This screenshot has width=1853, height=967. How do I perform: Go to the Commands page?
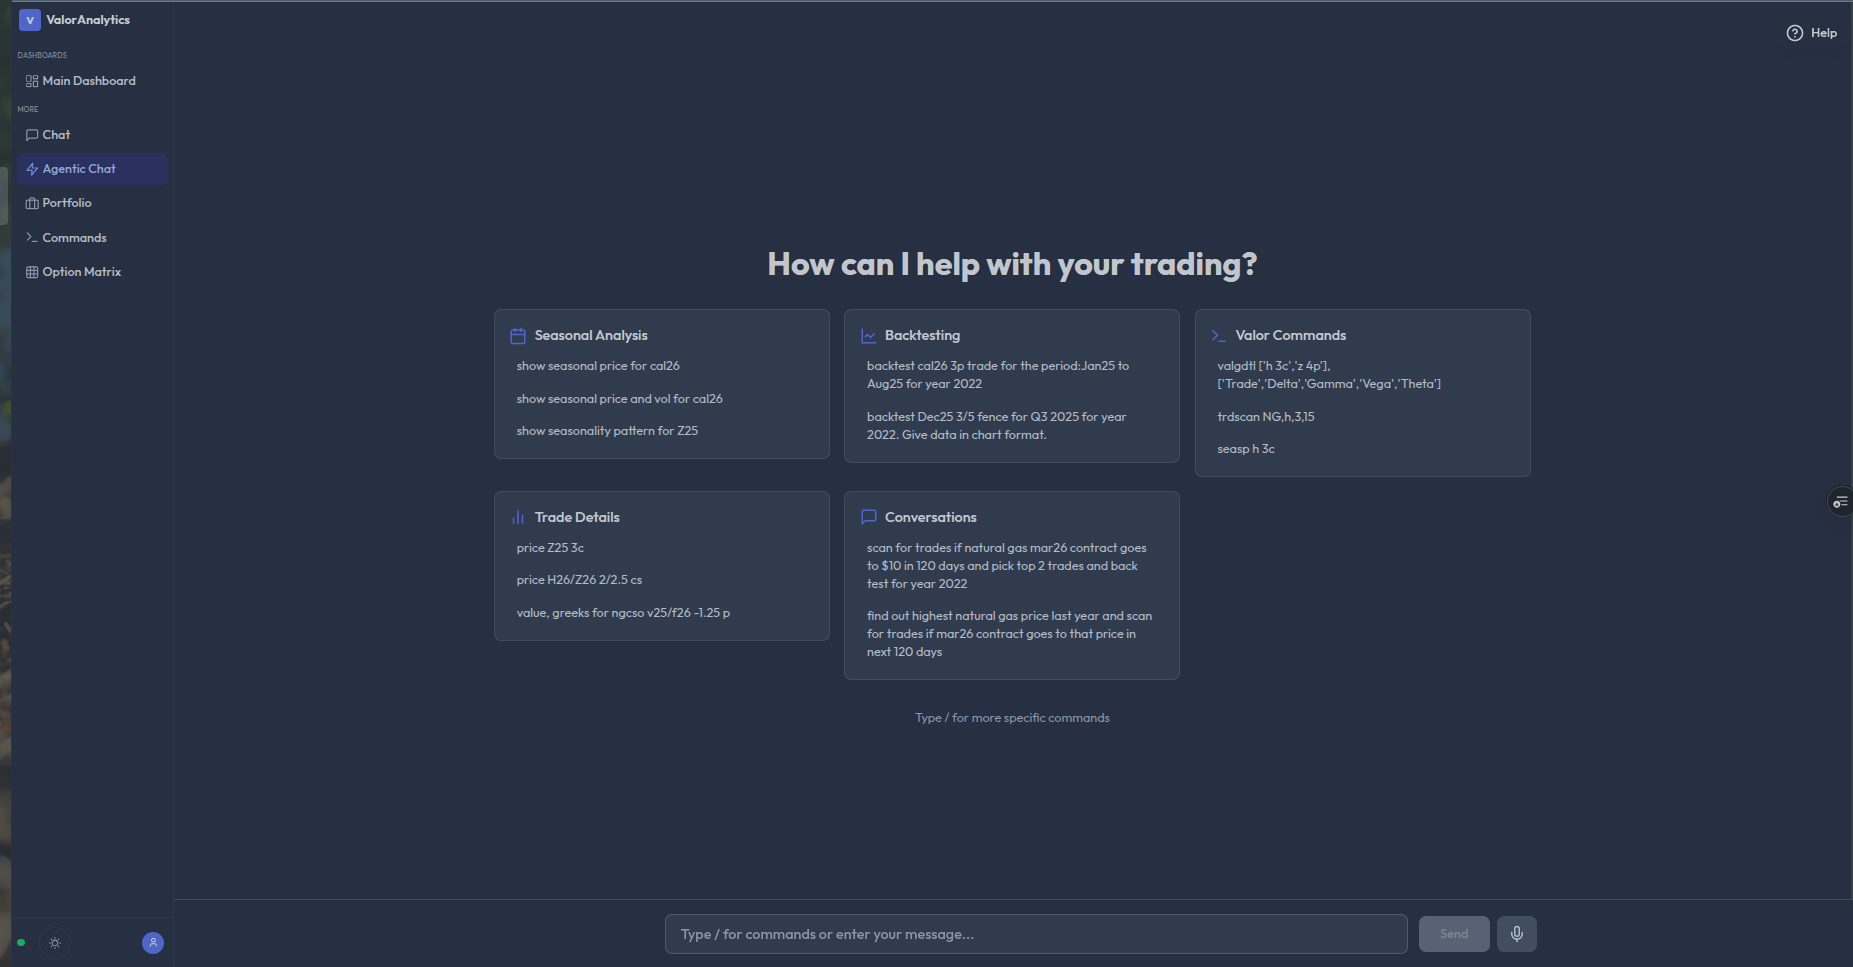click(74, 238)
